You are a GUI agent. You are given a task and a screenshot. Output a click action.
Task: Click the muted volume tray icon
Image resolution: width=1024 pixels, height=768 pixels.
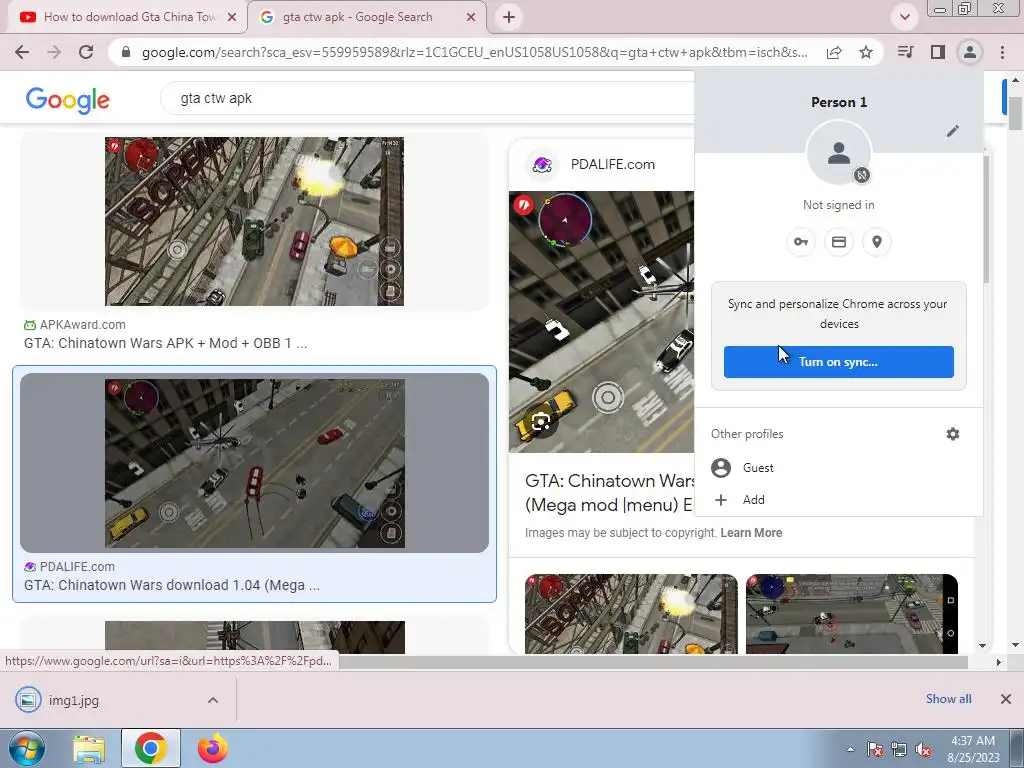(923, 749)
